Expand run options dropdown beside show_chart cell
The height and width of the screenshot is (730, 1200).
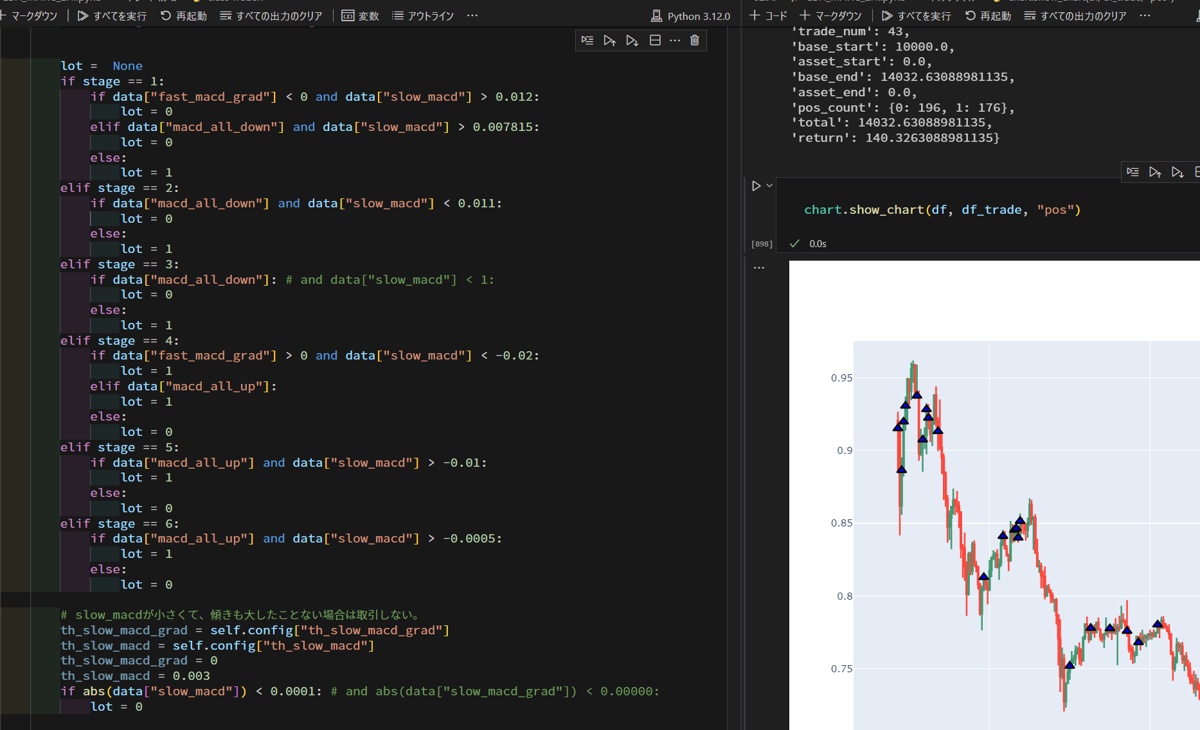pos(769,186)
